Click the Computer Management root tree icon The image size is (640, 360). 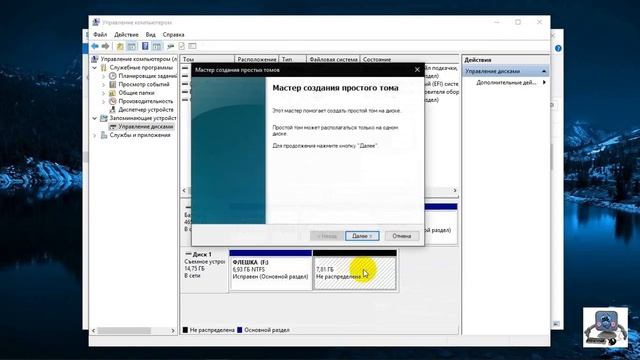point(95,59)
